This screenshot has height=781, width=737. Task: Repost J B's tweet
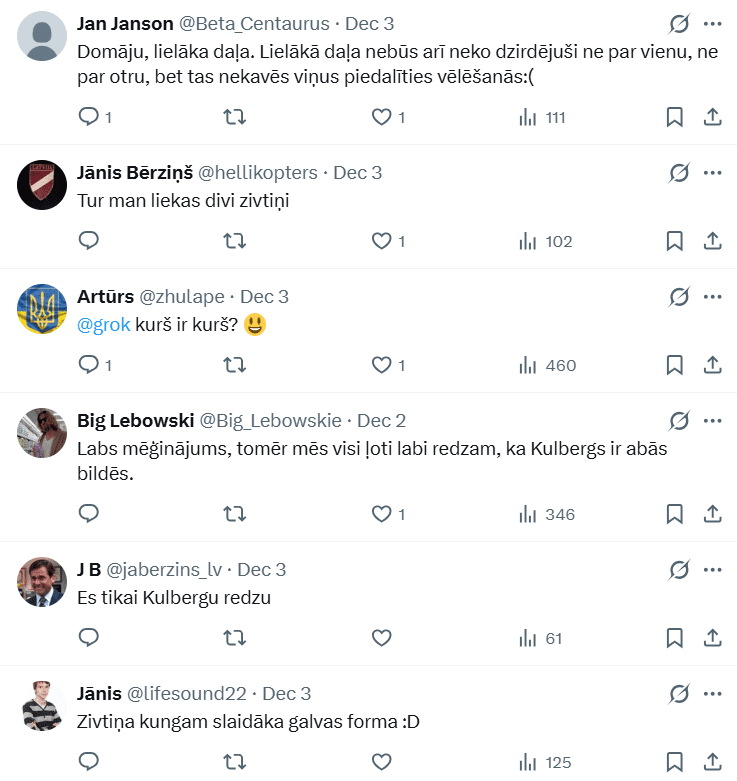(x=235, y=638)
